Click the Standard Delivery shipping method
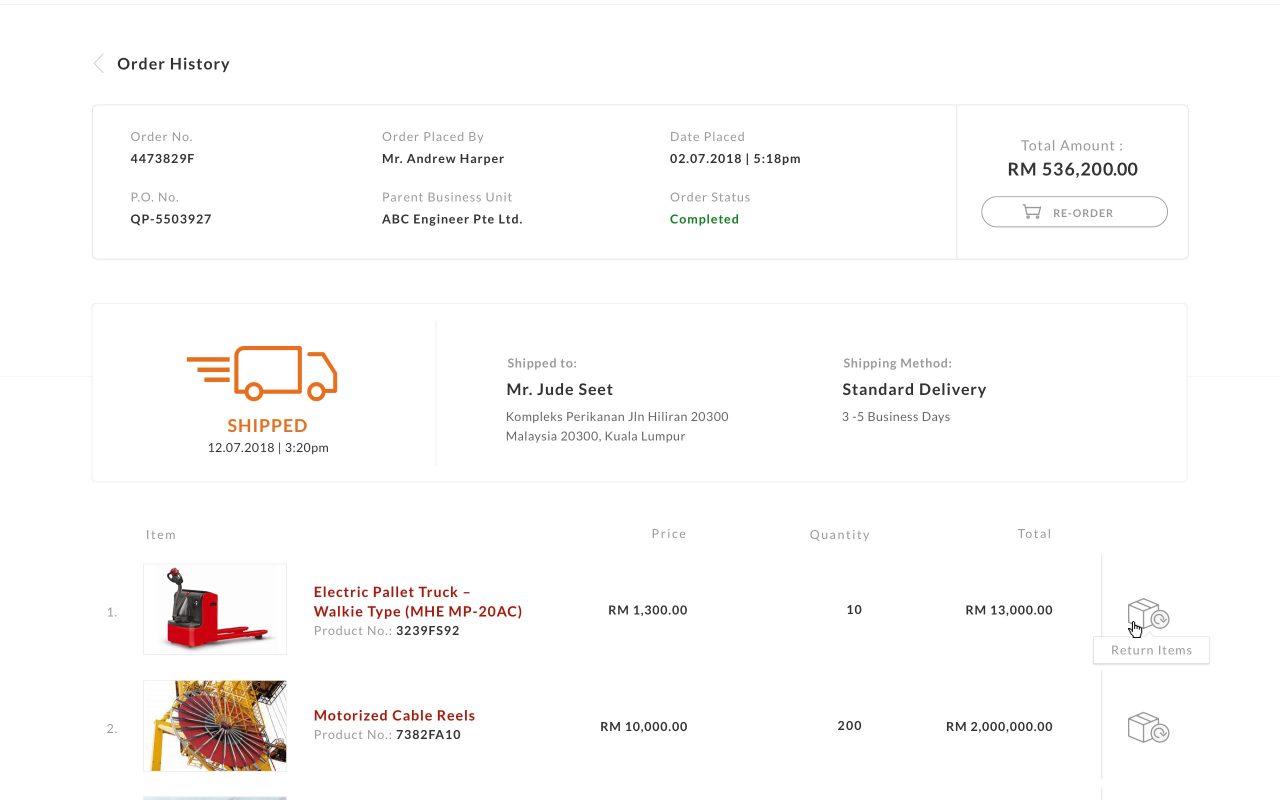 914,389
